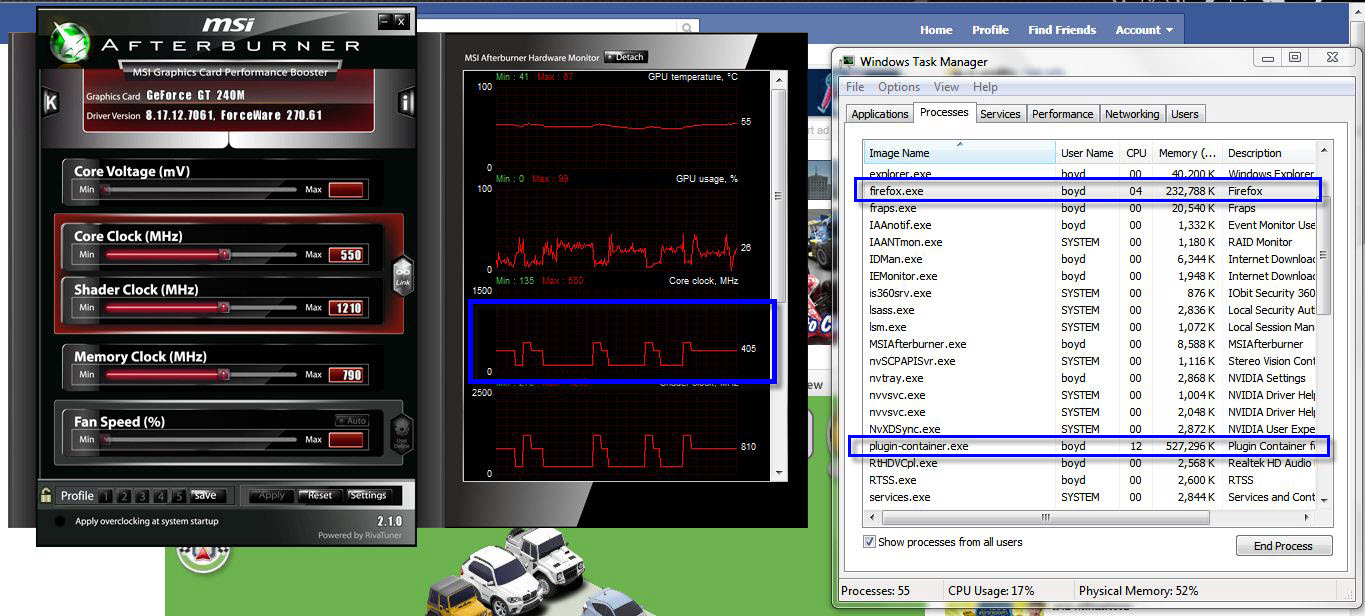Open the View menu in Task Manager
The width and height of the screenshot is (1365, 616).
(946, 87)
